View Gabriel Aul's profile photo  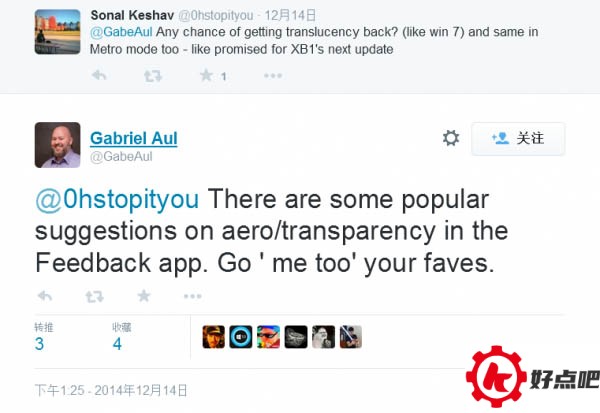coord(57,145)
